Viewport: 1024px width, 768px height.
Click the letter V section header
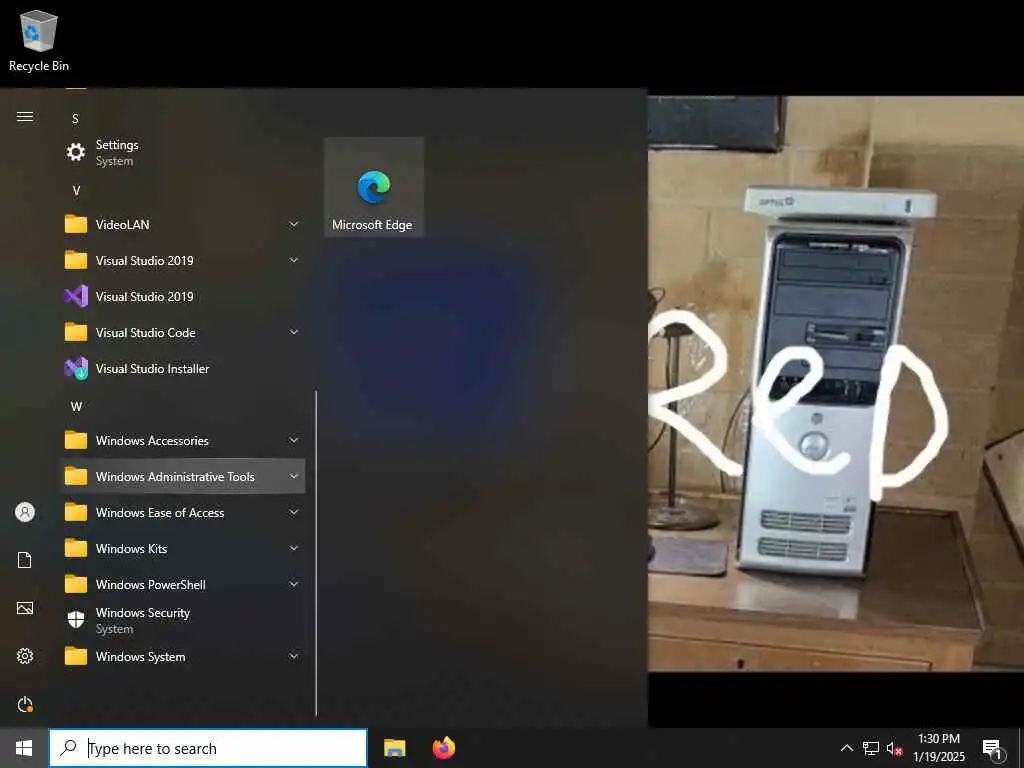coord(76,191)
